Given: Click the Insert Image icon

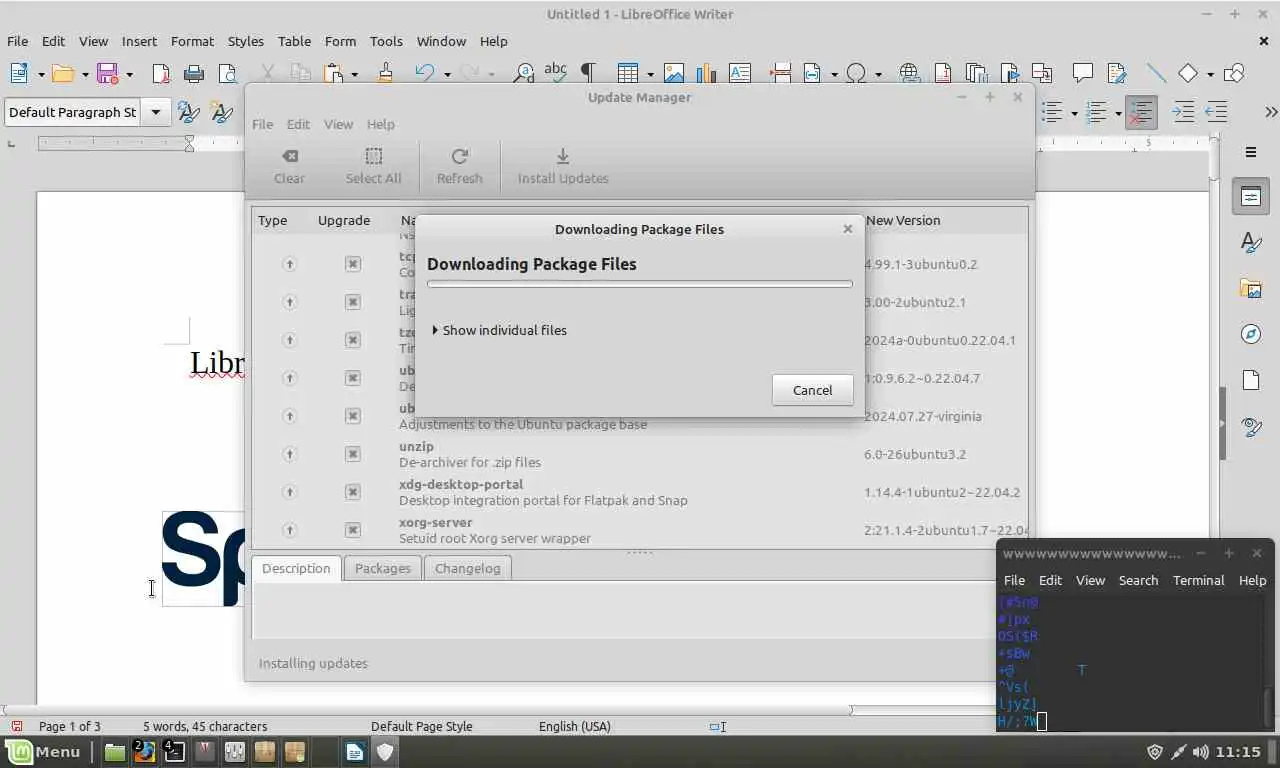Looking at the screenshot, I should coord(674,73).
